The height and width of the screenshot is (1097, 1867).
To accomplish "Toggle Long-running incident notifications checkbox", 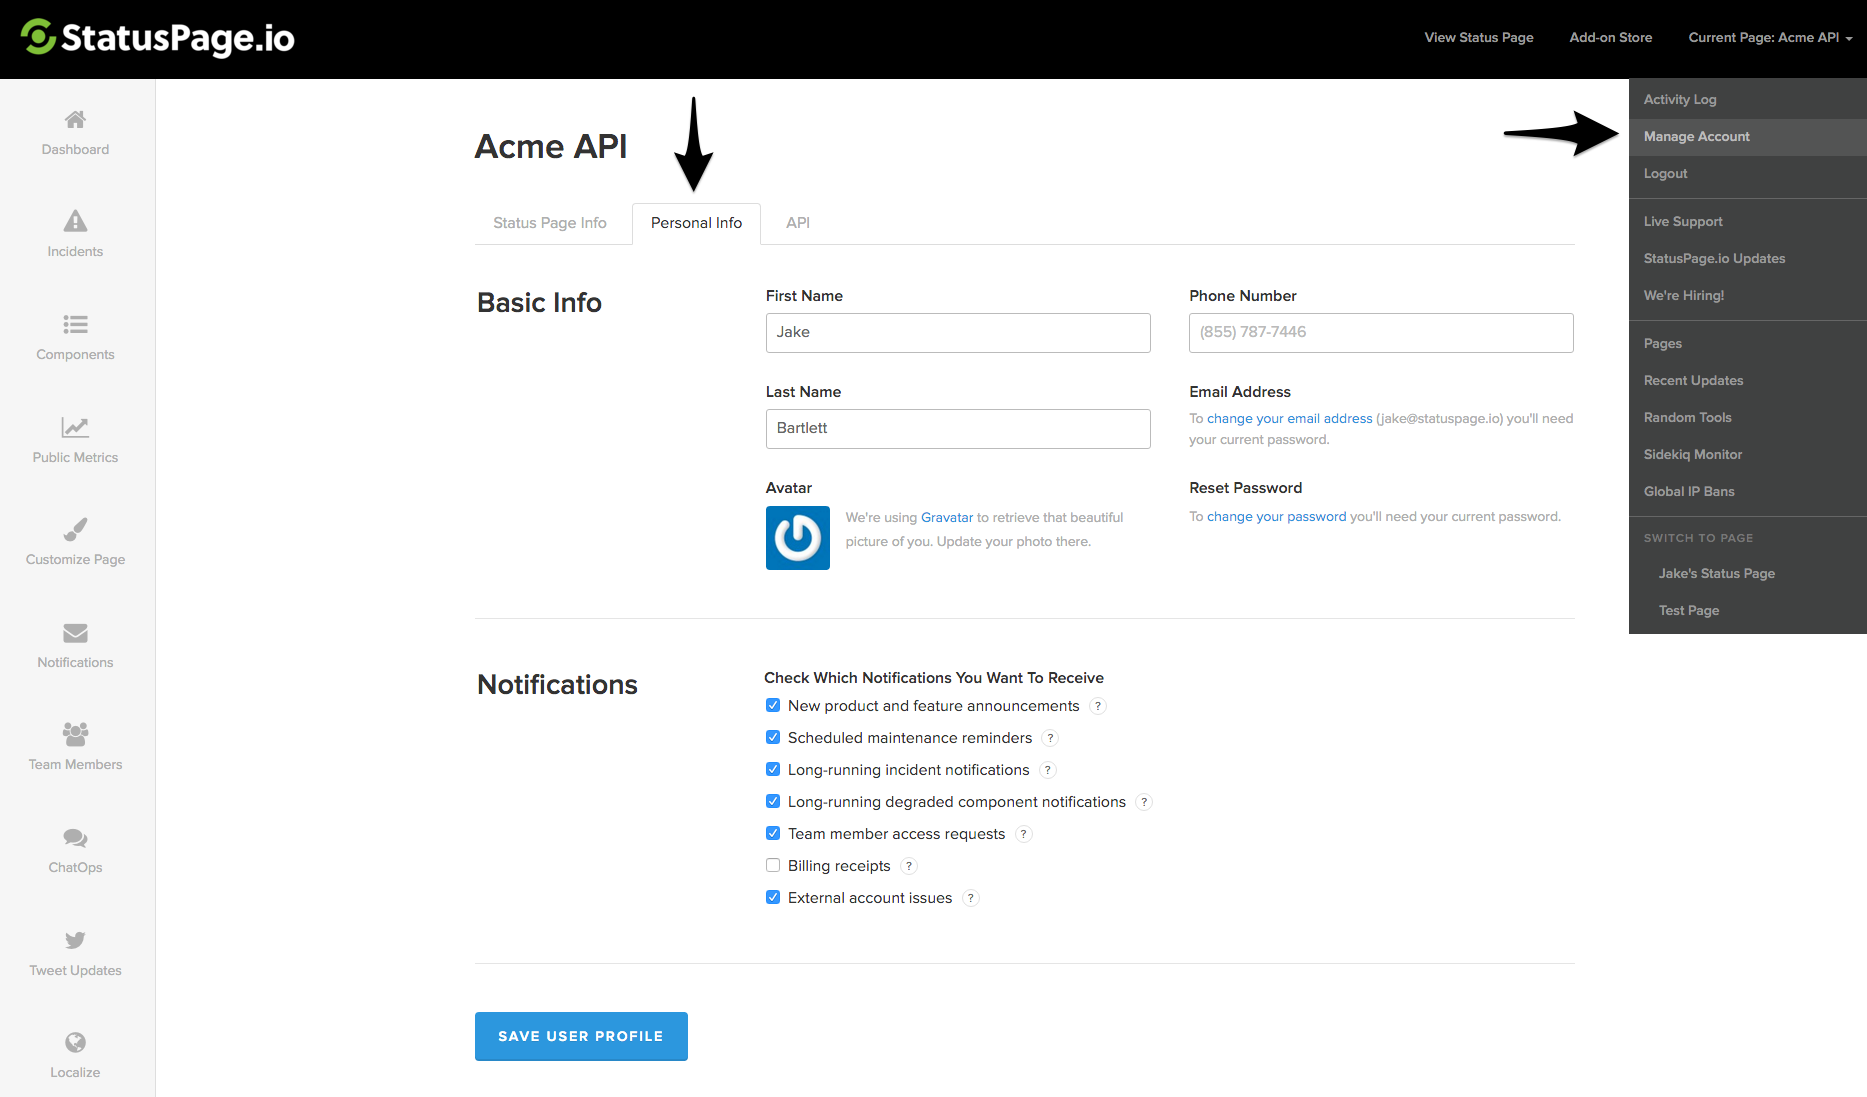I will 773,769.
